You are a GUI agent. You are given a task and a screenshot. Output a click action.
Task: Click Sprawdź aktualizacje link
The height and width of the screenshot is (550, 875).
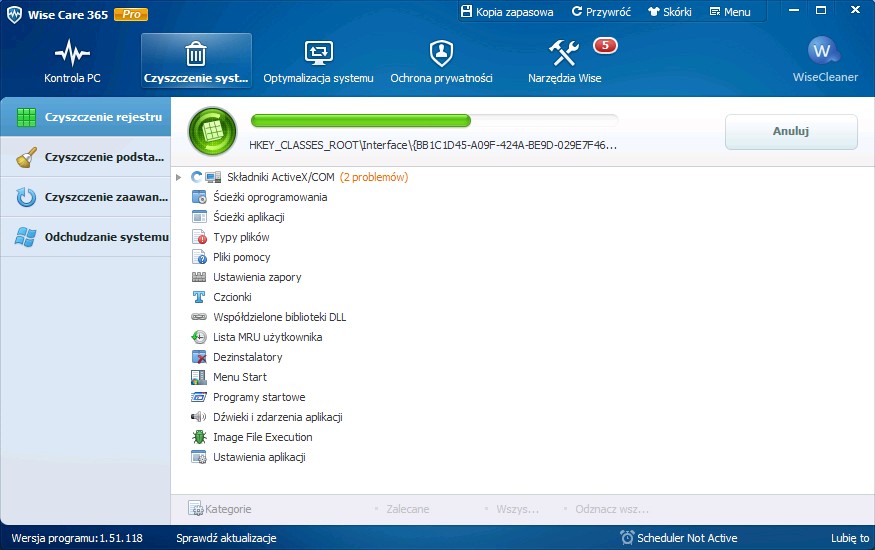tap(226, 538)
